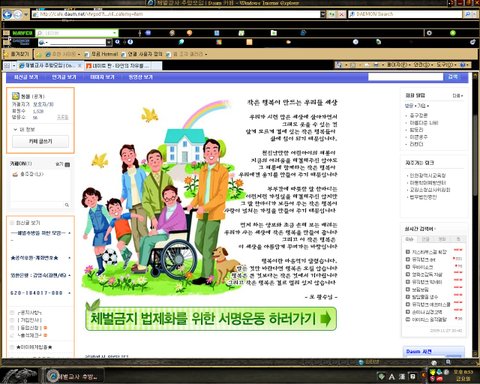Click the browser Back arrow button
The image size is (480, 384).
7,14
